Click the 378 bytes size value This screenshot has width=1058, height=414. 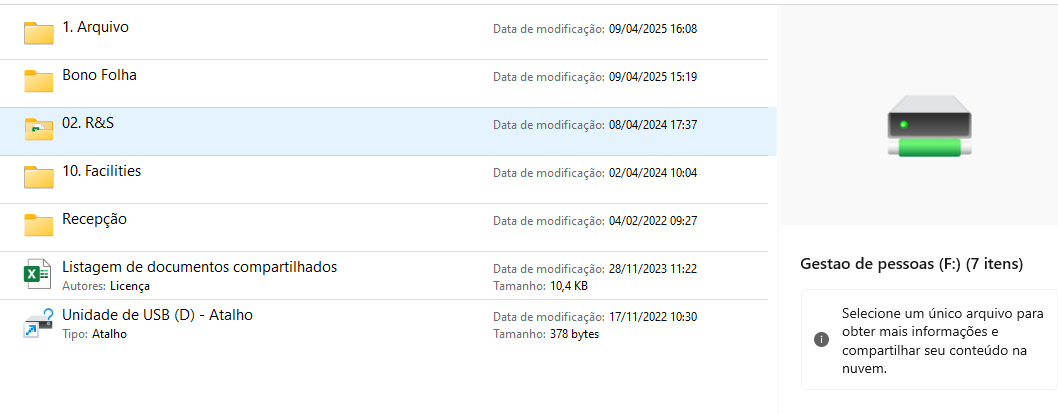574,334
